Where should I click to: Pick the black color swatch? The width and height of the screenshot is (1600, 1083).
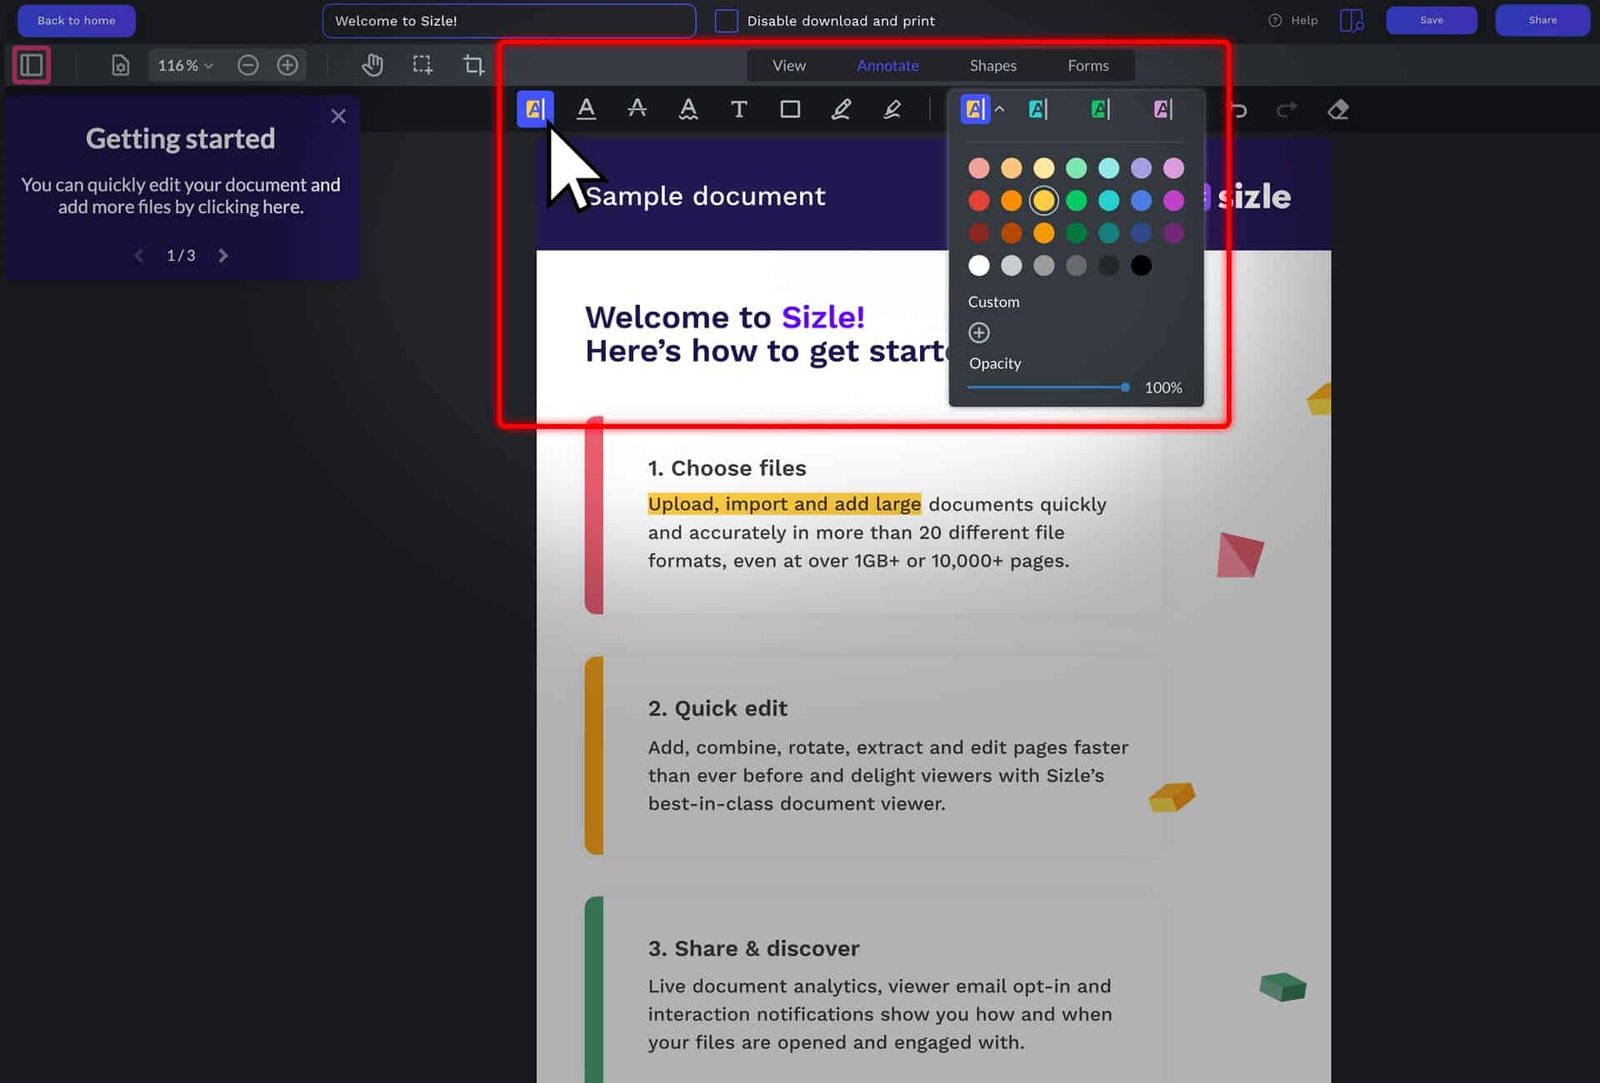(1141, 265)
